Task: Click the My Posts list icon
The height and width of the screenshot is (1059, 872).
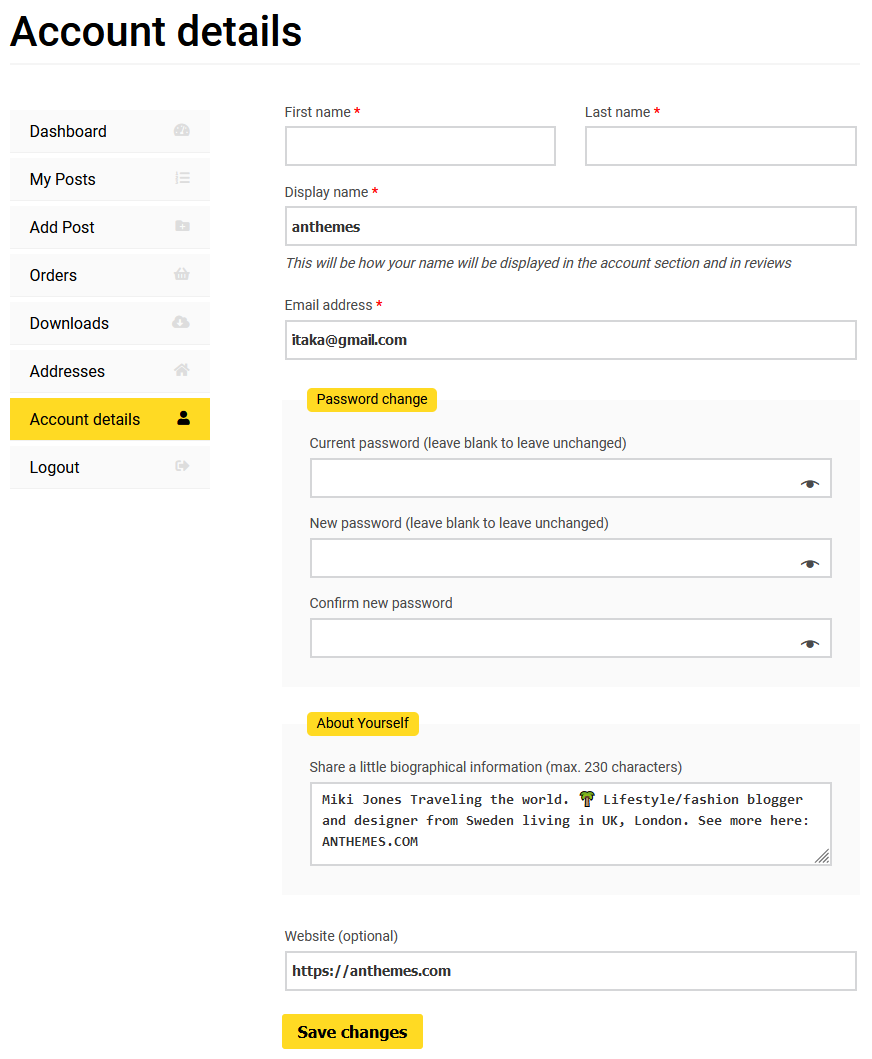Action: click(182, 178)
